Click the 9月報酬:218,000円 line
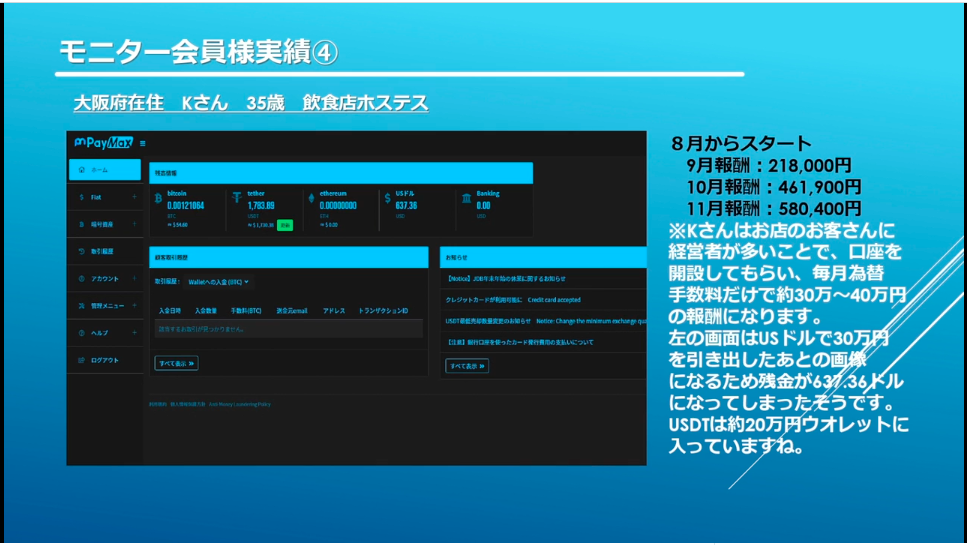The height and width of the screenshot is (545, 967). pyautogui.click(x=769, y=165)
